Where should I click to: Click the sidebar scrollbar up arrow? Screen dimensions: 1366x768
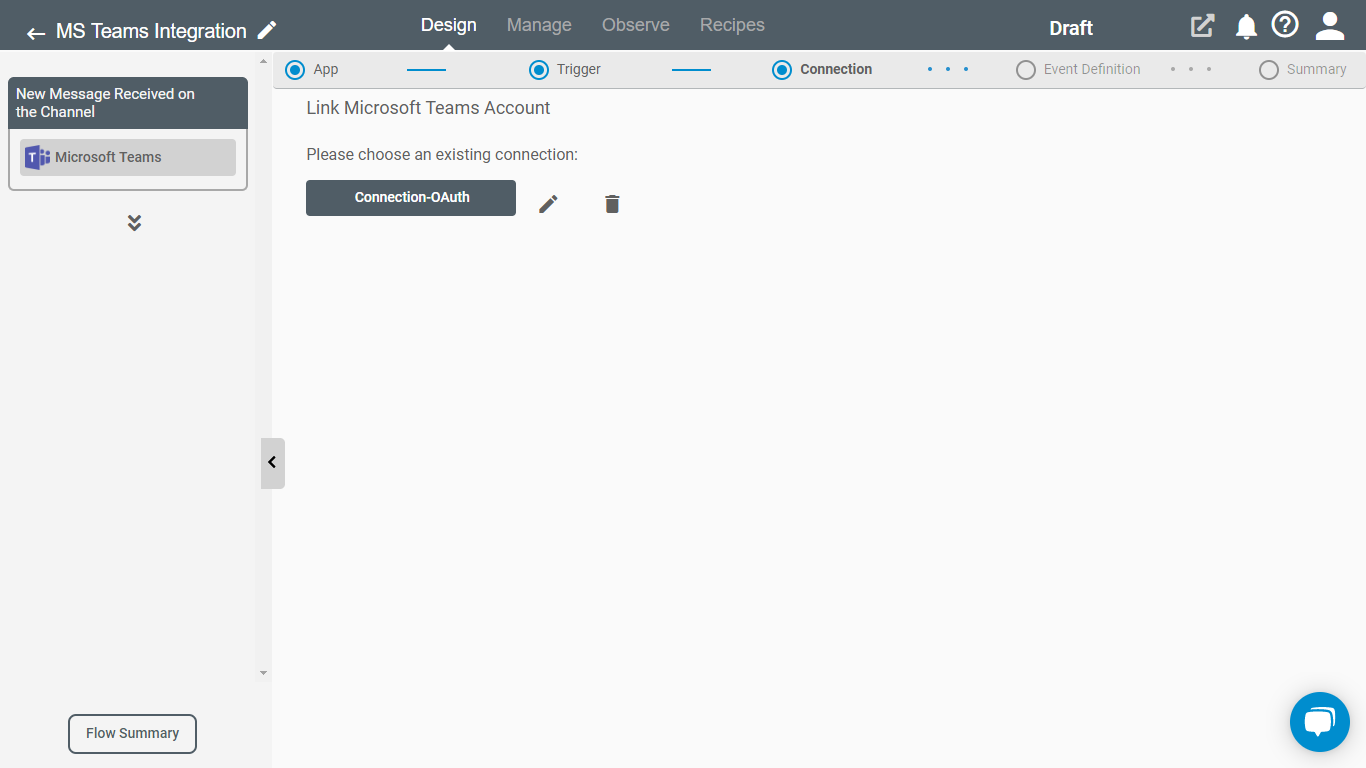264,62
